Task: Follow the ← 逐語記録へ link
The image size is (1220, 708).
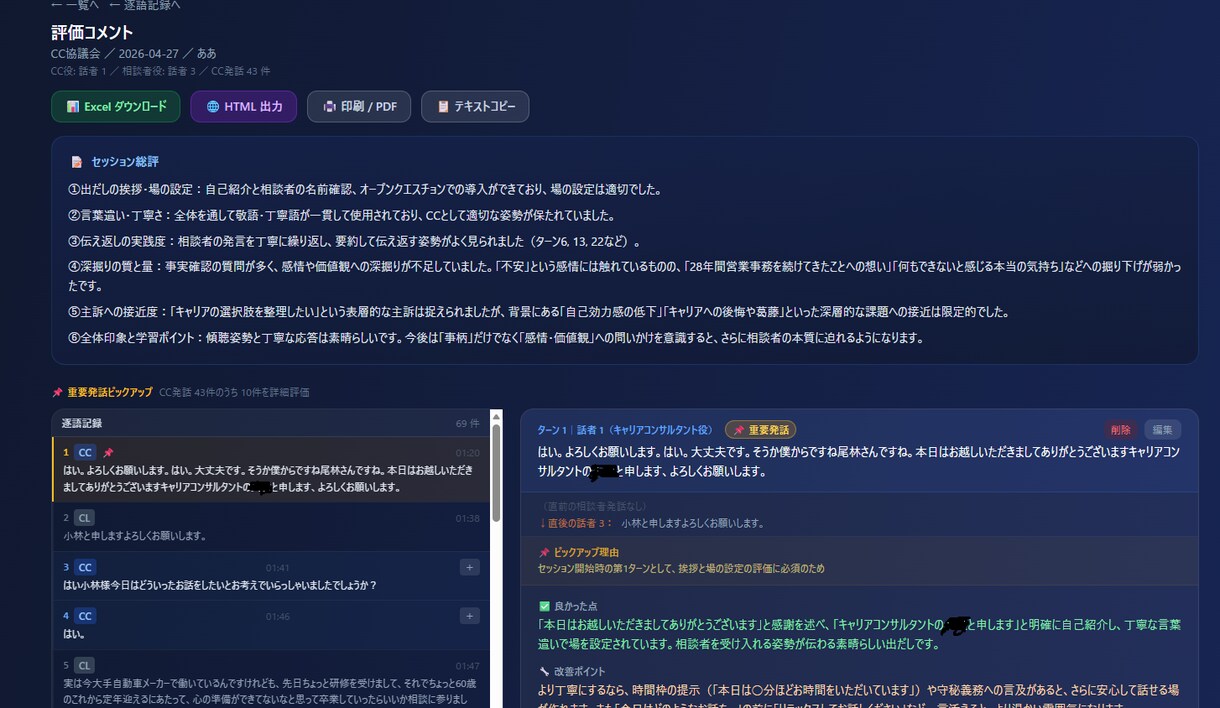Action: click(145, 5)
